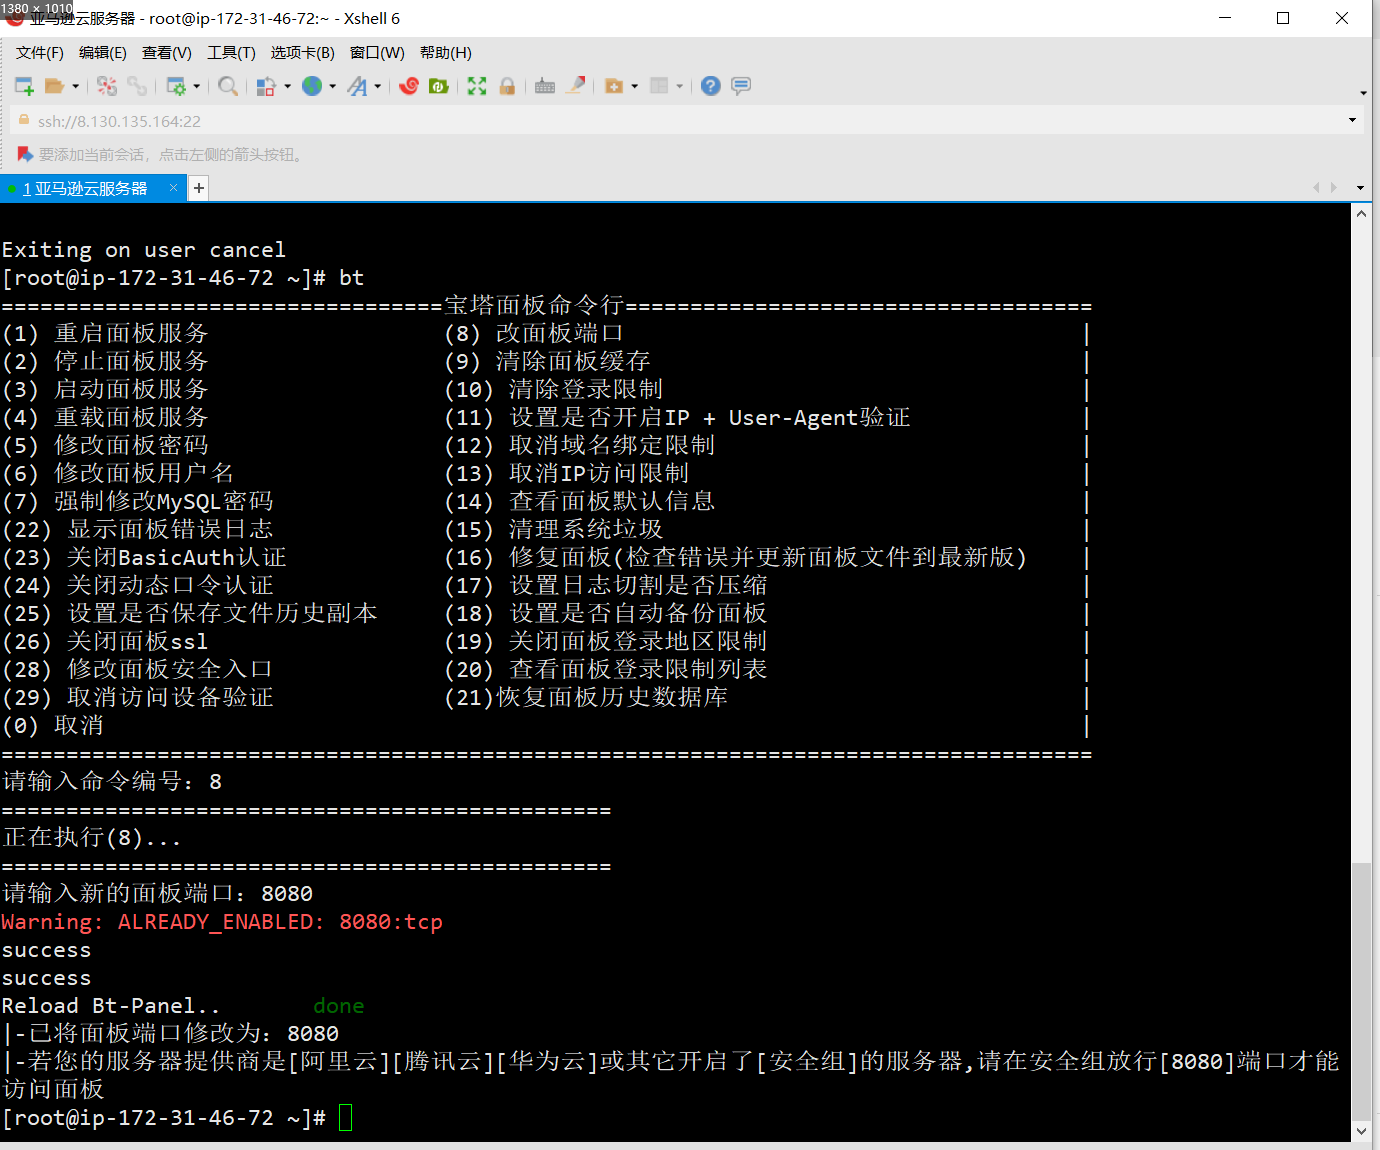The image size is (1380, 1150).
Task: Expand the font settings dropdown arrow
Action: 378,86
